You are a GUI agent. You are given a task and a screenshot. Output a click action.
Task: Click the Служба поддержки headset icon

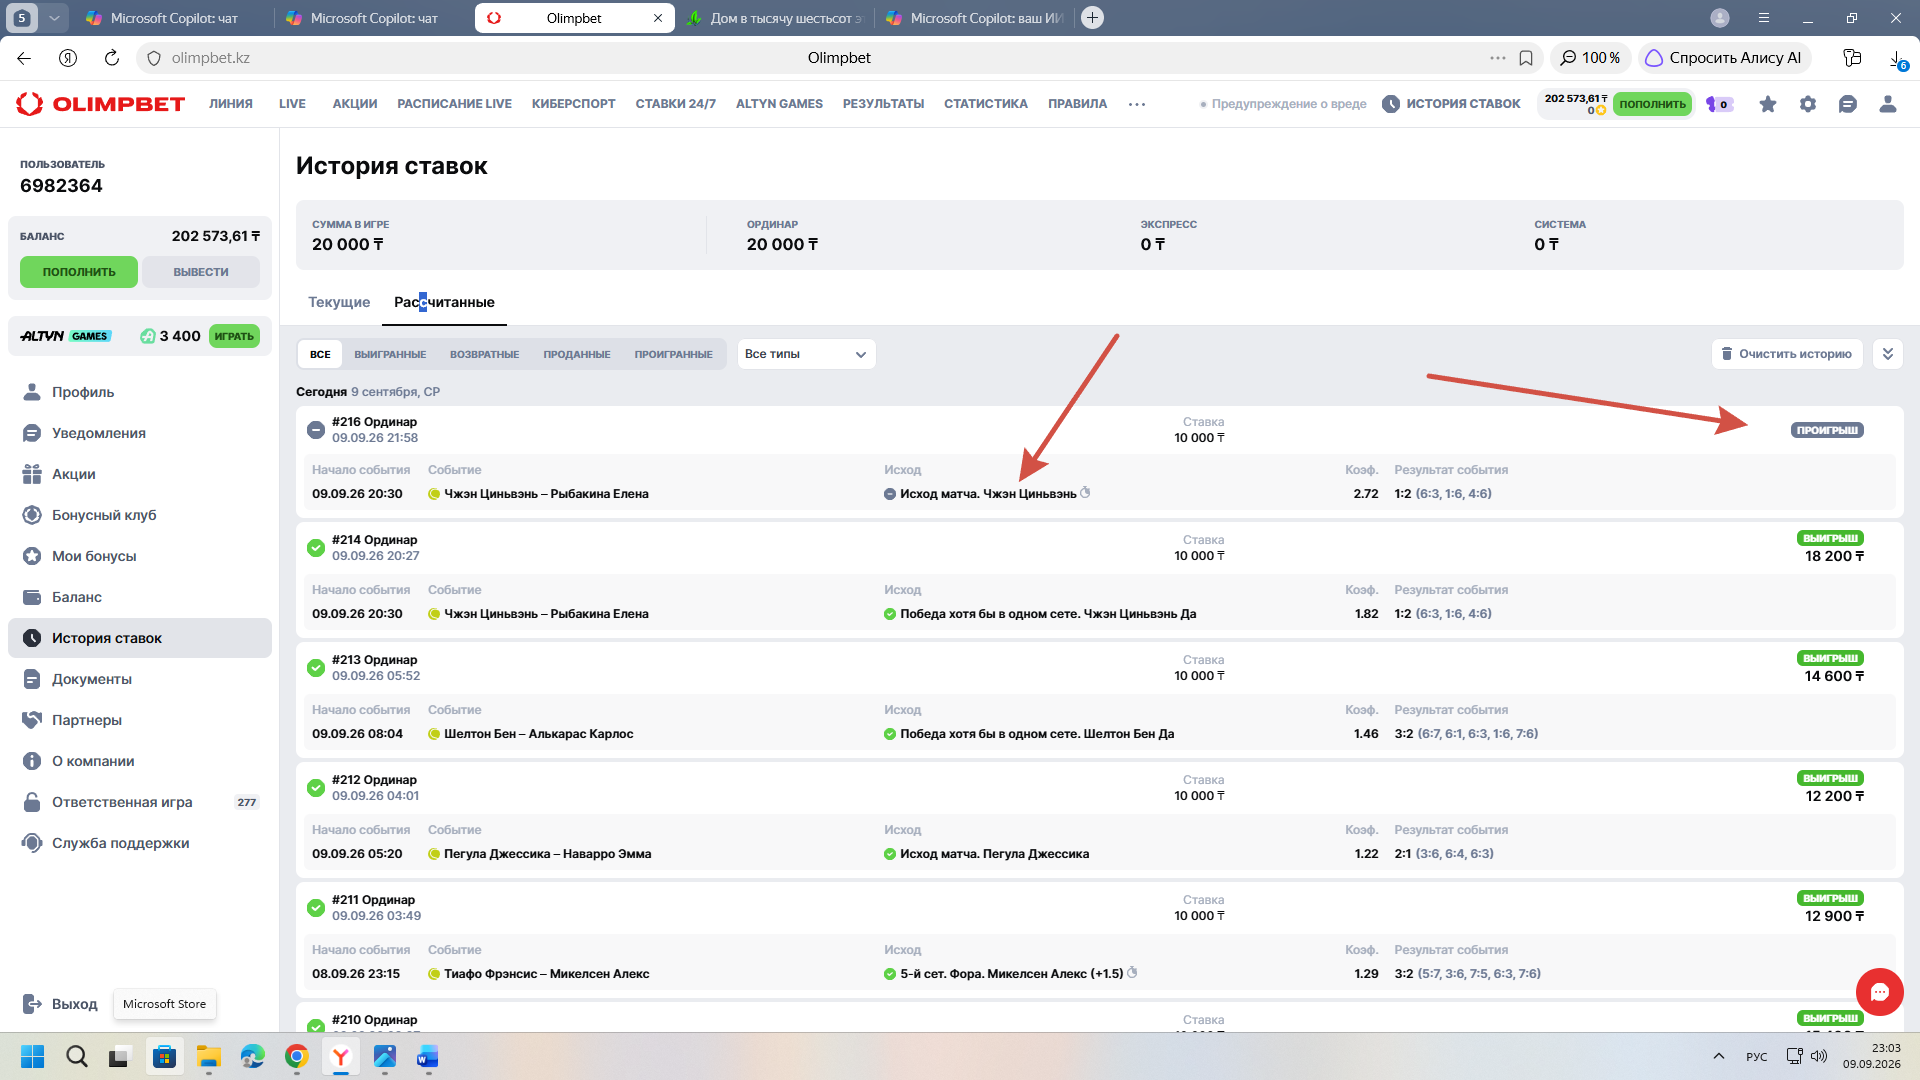tap(32, 843)
